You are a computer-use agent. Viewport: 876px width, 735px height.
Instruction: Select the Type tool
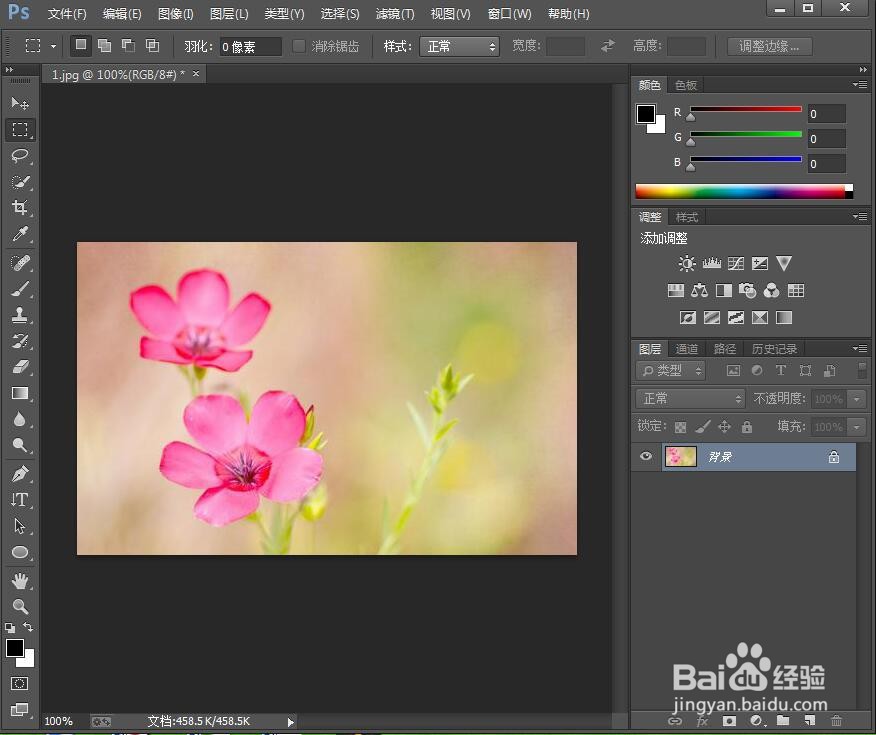pyautogui.click(x=20, y=500)
